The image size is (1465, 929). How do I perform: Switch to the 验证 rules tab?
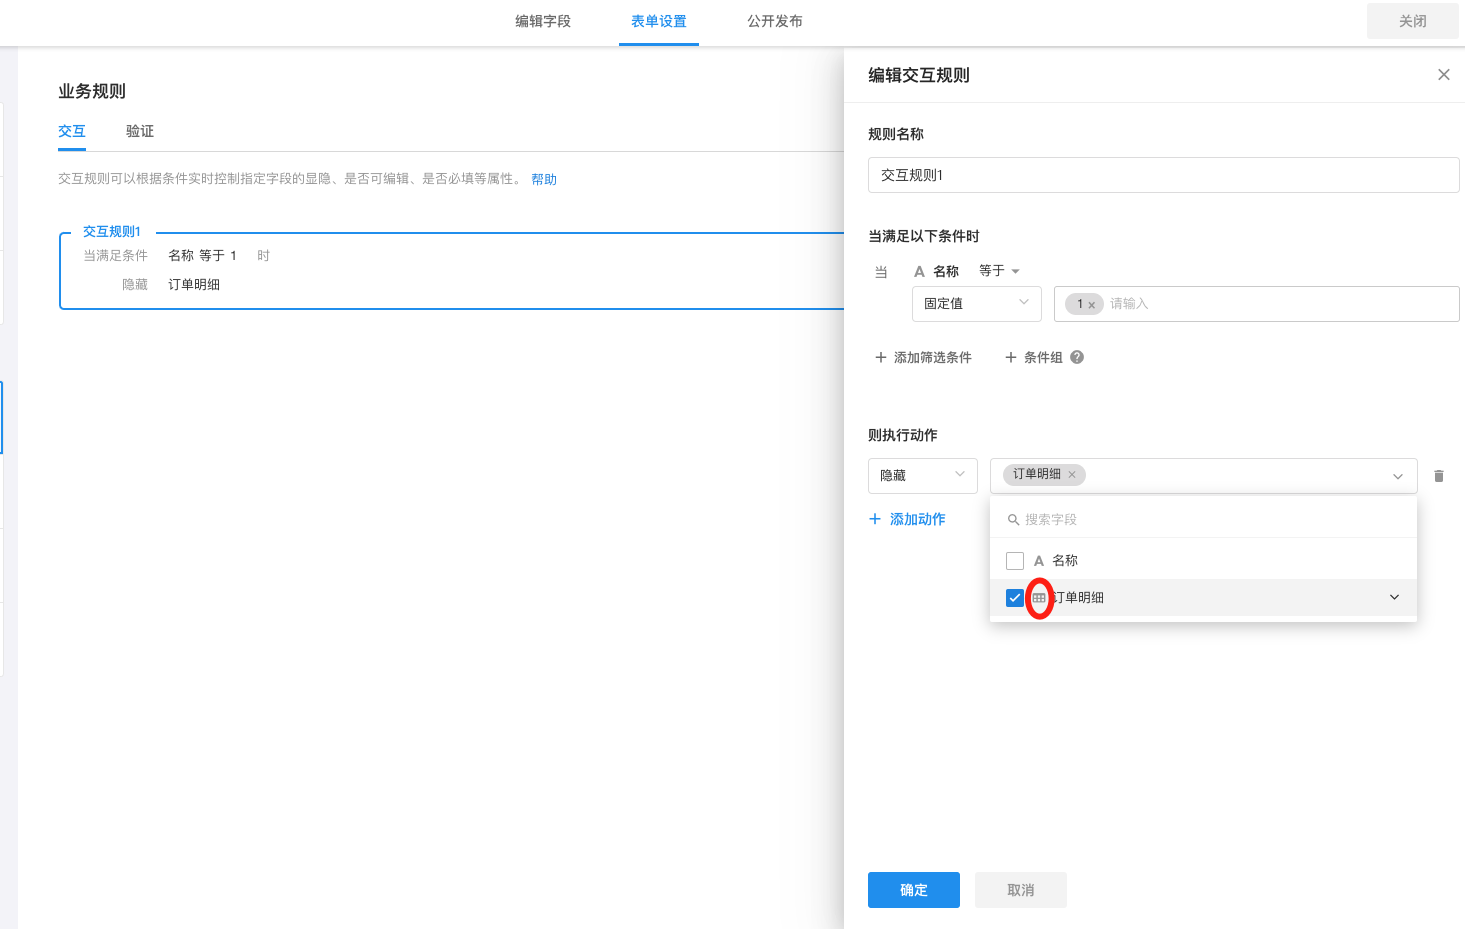click(140, 131)
